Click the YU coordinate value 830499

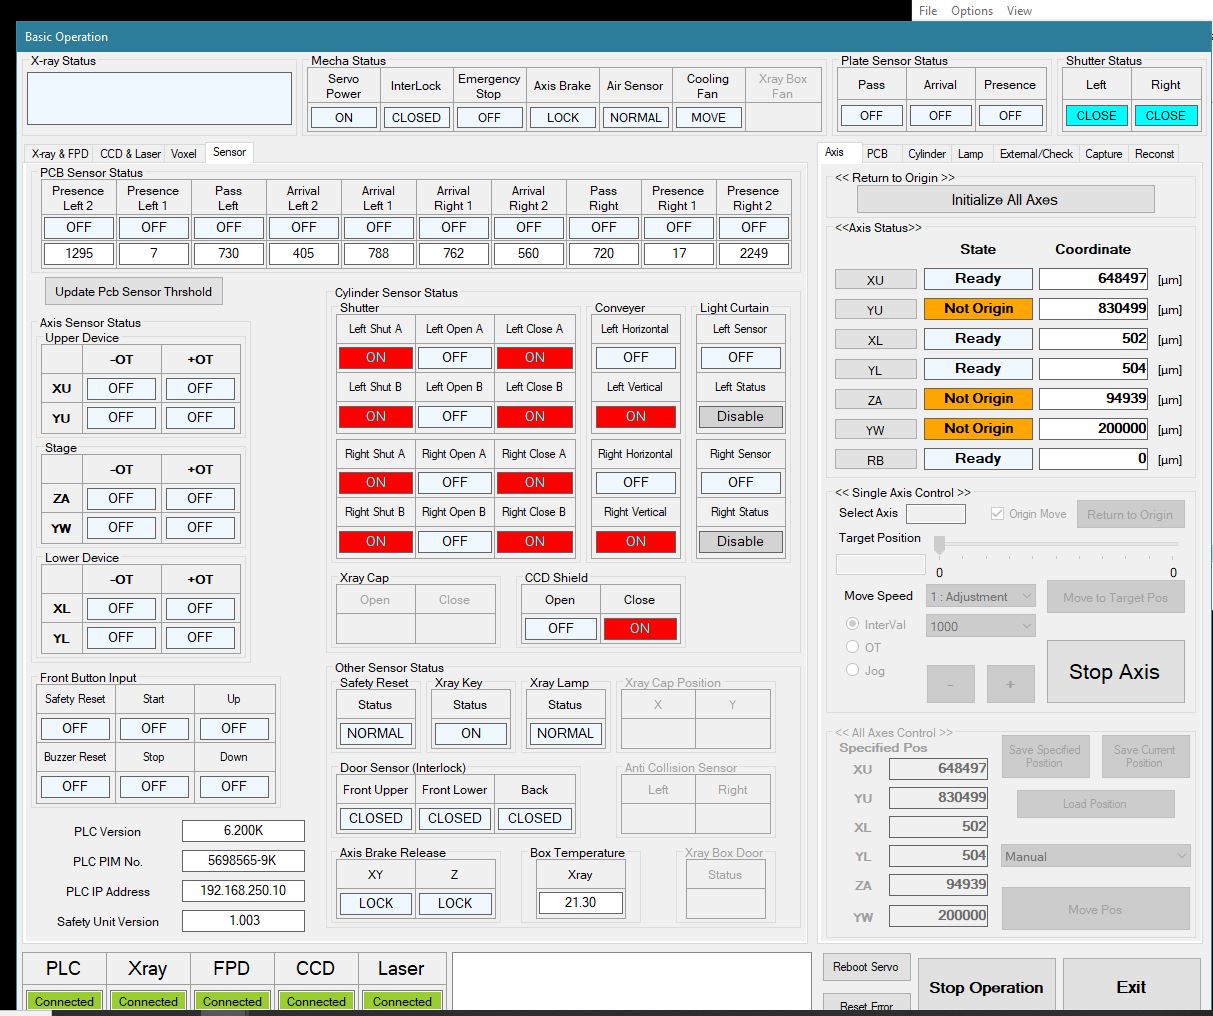[x=1094, y=309]
